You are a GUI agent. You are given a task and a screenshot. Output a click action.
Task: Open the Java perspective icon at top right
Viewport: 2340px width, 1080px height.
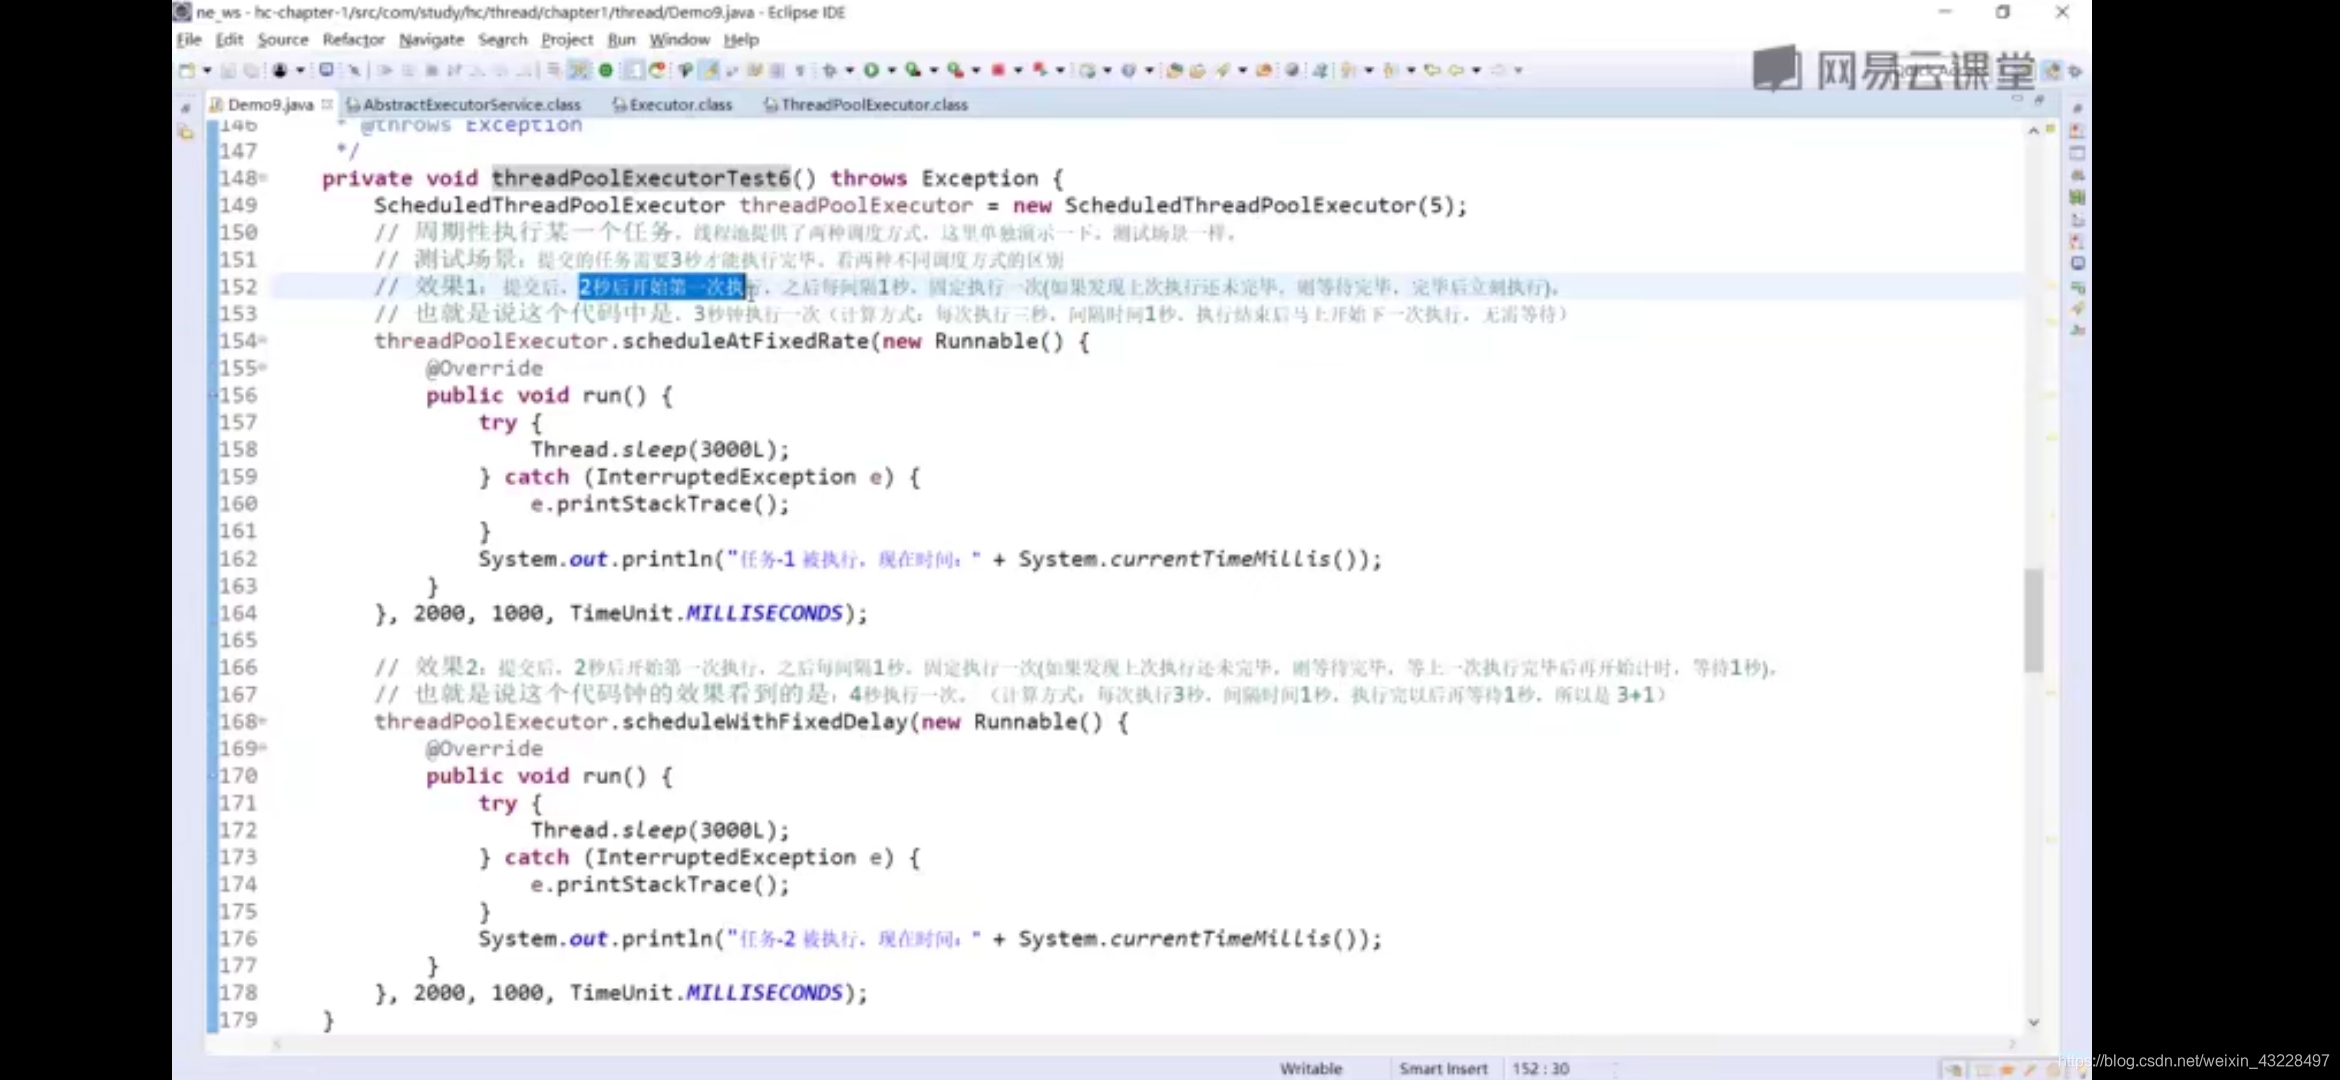(2053, 70)
